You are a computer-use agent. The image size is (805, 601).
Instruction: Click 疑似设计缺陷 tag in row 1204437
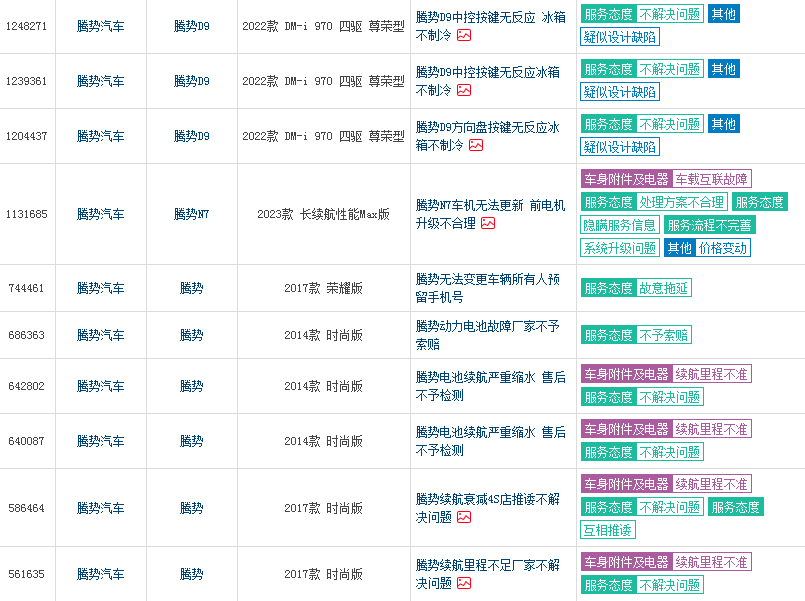(x=620, y=147)
